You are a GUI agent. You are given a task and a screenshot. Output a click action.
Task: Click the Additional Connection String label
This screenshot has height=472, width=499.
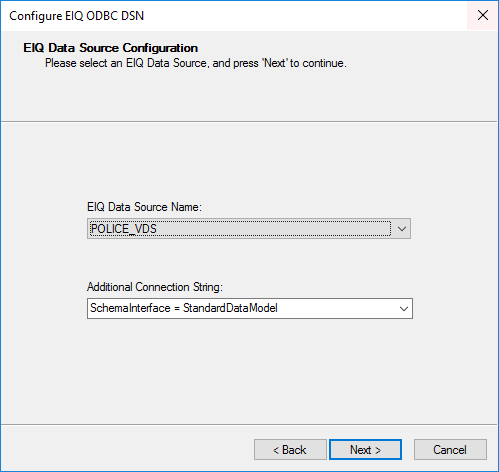[155, 287]
